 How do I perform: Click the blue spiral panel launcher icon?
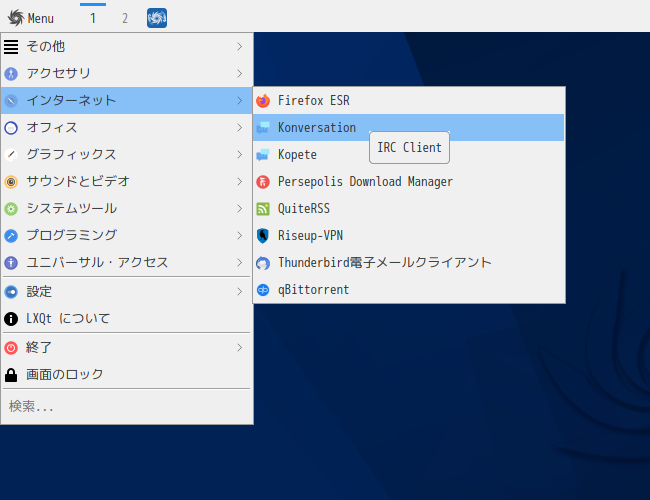[157, 18]
